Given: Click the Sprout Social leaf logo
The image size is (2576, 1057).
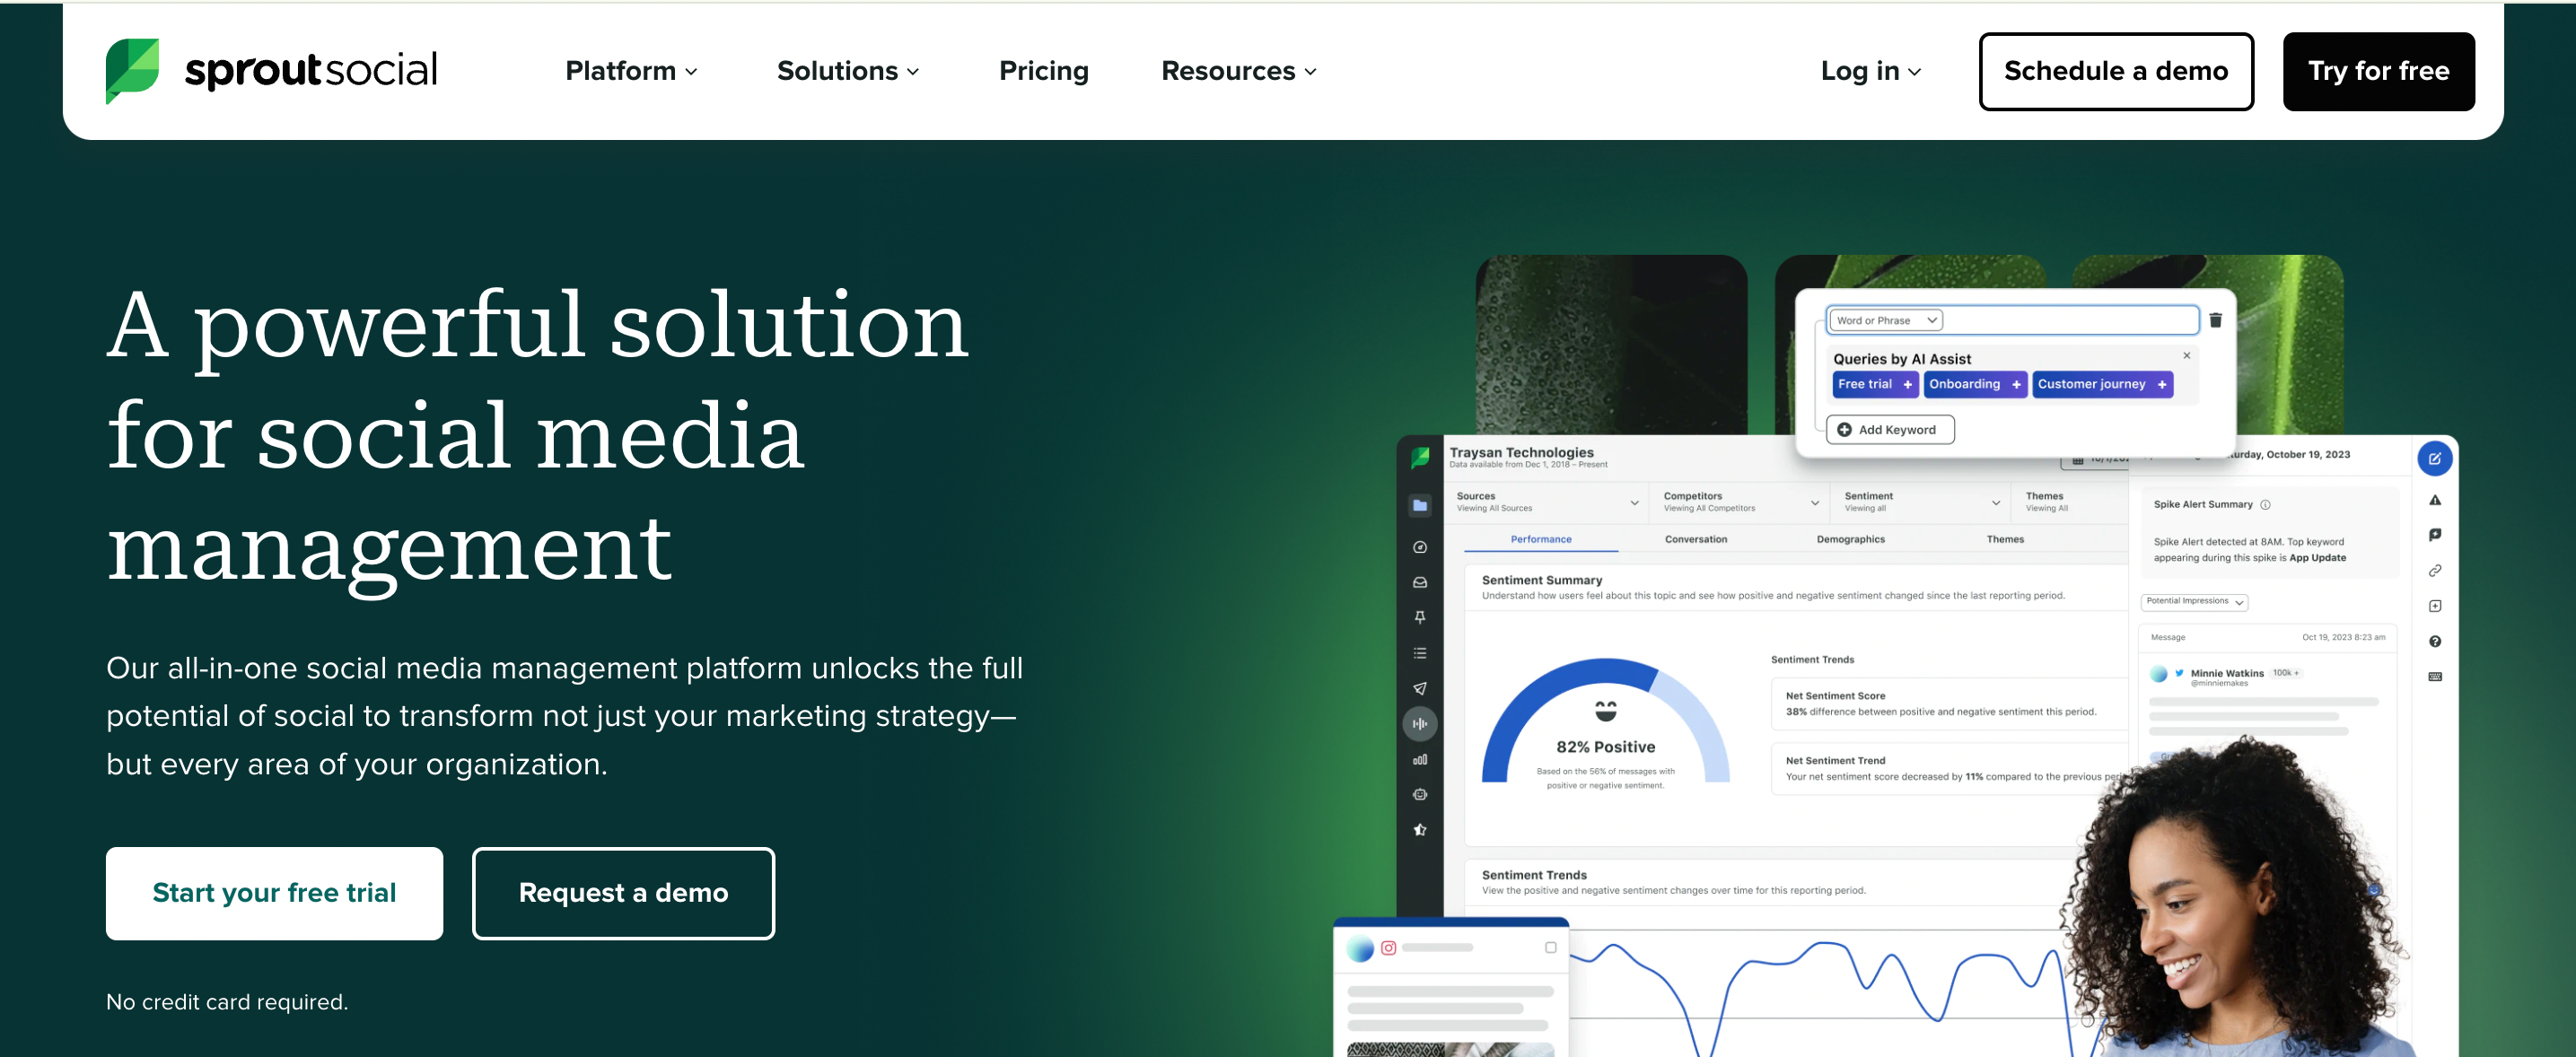Looking at the screenshot, I should click(x=131, y=69).
